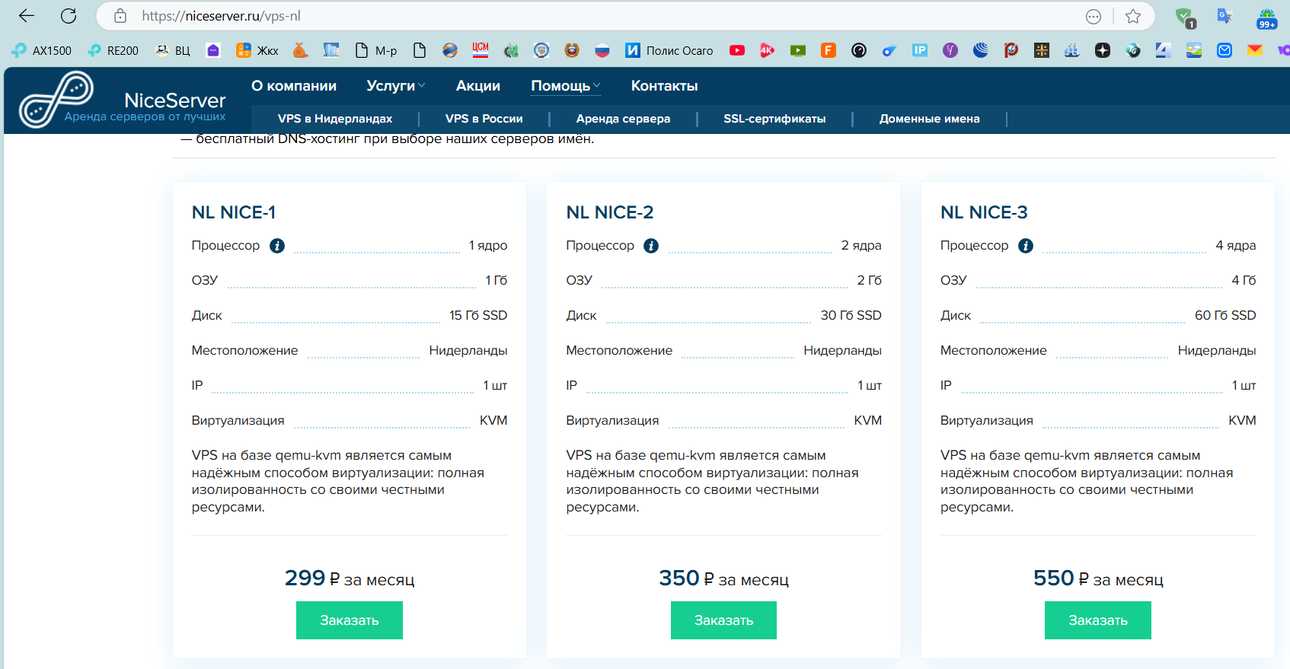Click the 299 ₽ за месяц price
The image size is (1290, 669).
(x=349, y=578)
